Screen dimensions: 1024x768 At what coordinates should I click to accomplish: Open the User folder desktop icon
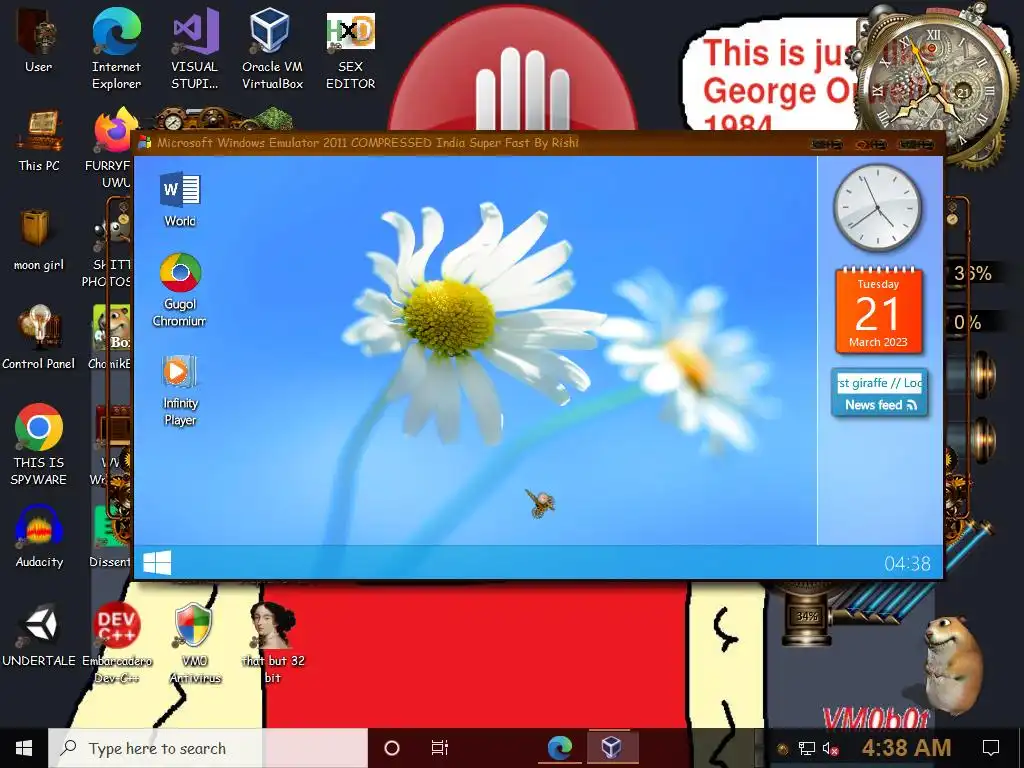pyautogui.click(x=39, y=40)
